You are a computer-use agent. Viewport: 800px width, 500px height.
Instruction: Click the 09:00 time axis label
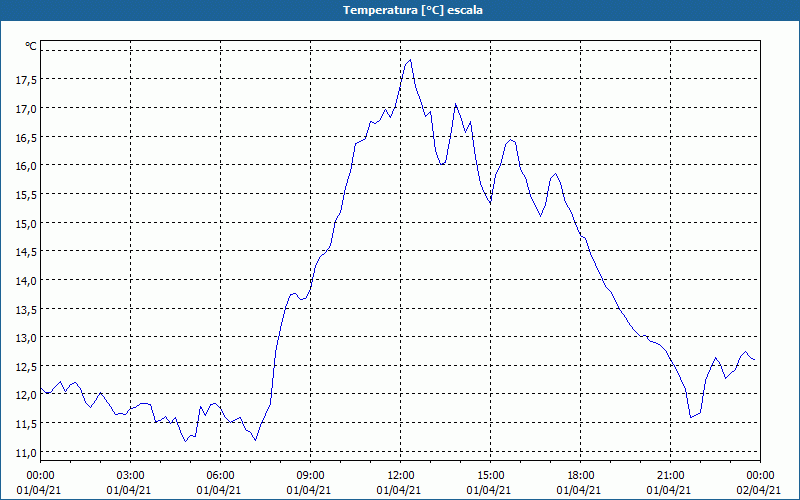pyautogui.click(x=311, y=476)
